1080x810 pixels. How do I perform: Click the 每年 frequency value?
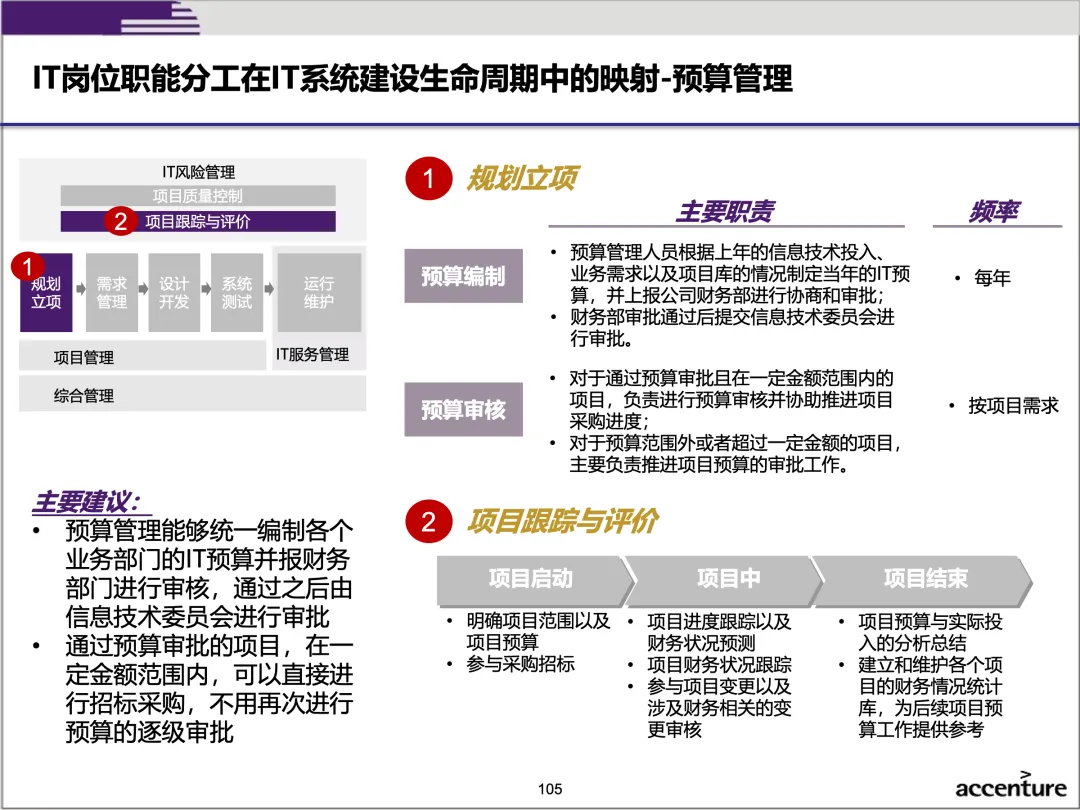(992, 278)
